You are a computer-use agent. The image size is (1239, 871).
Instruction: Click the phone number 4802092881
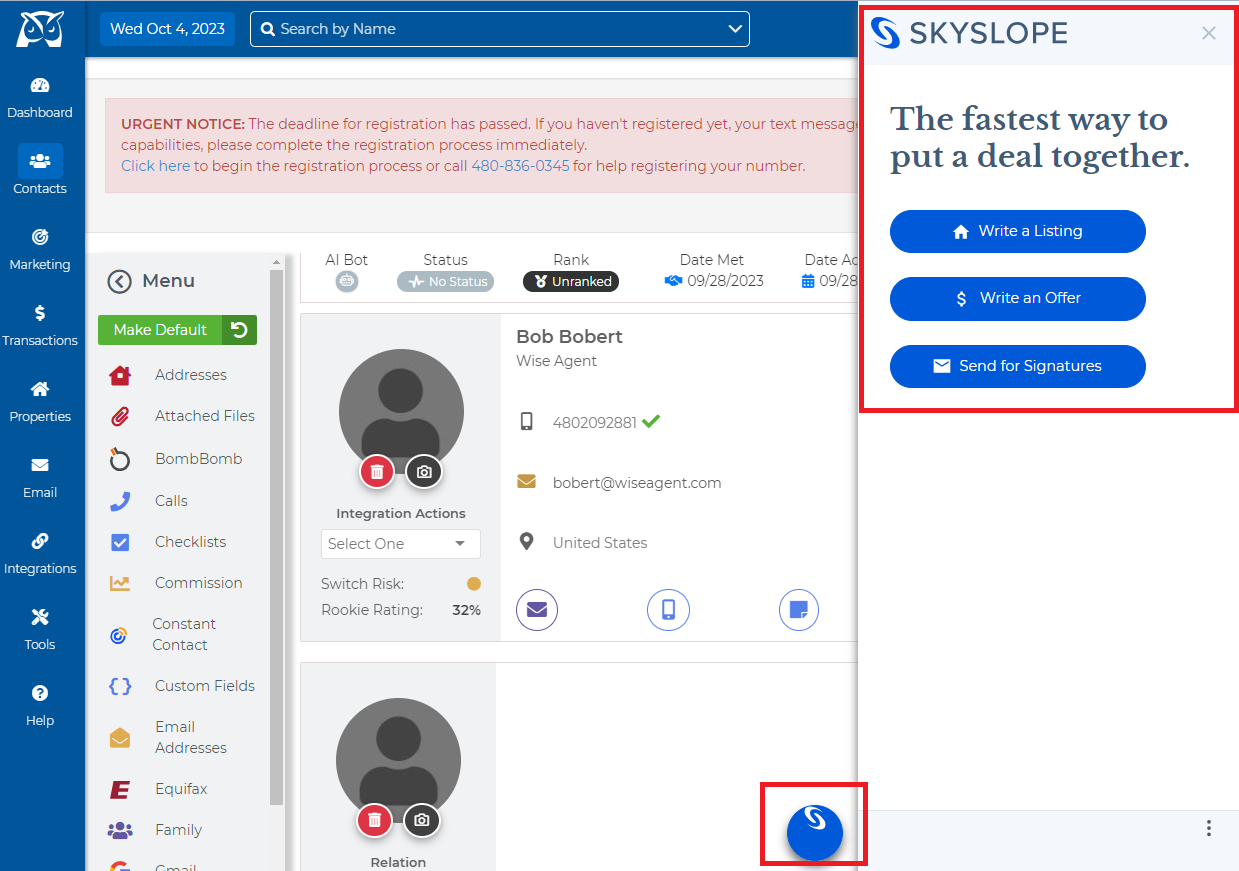(x=594, y=422)
